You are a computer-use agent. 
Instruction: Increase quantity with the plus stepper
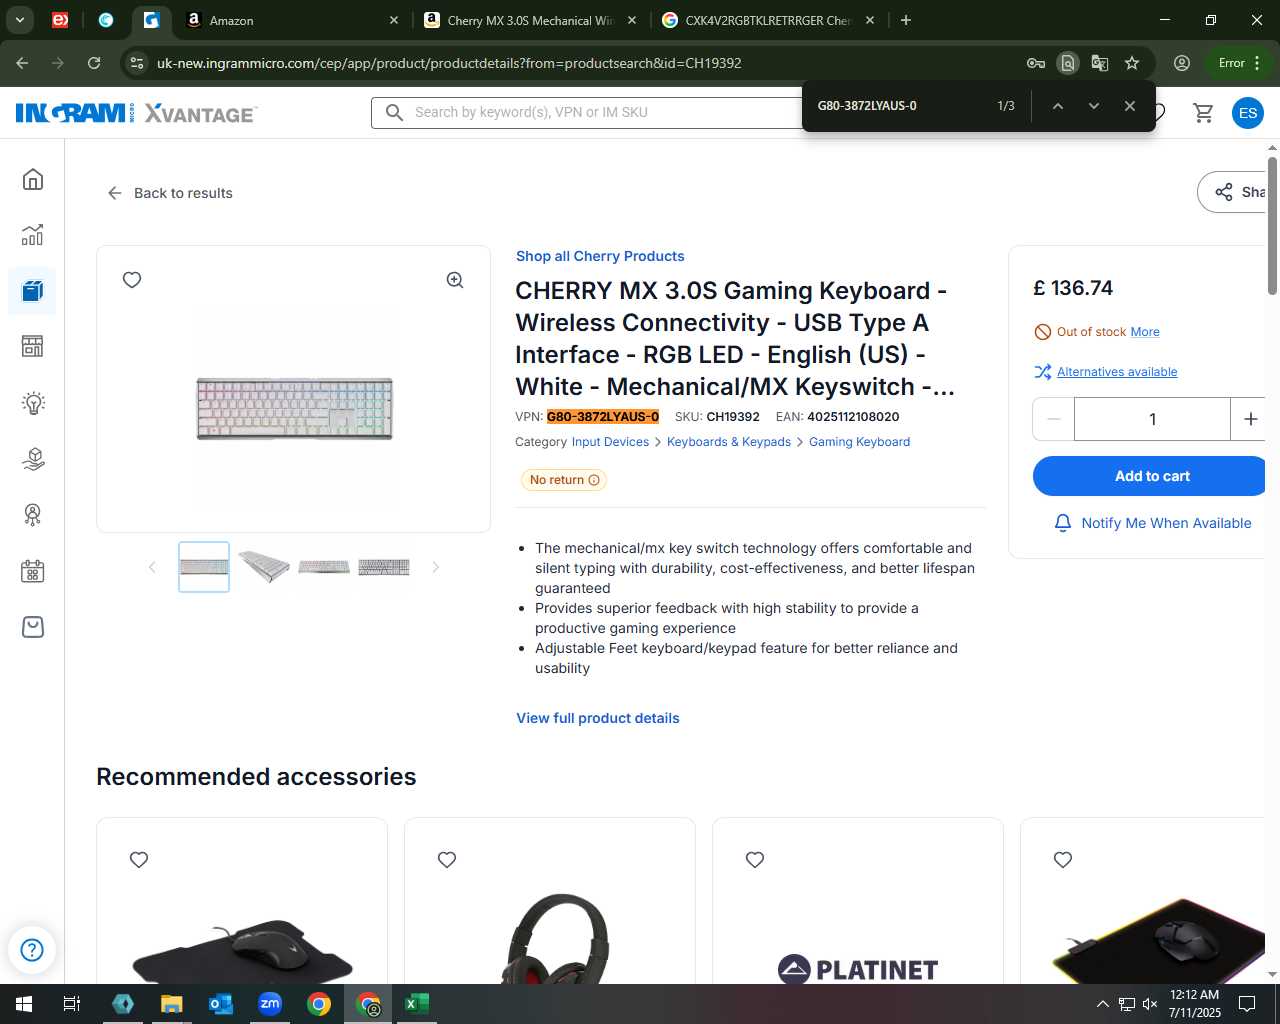click(1250, 419)
